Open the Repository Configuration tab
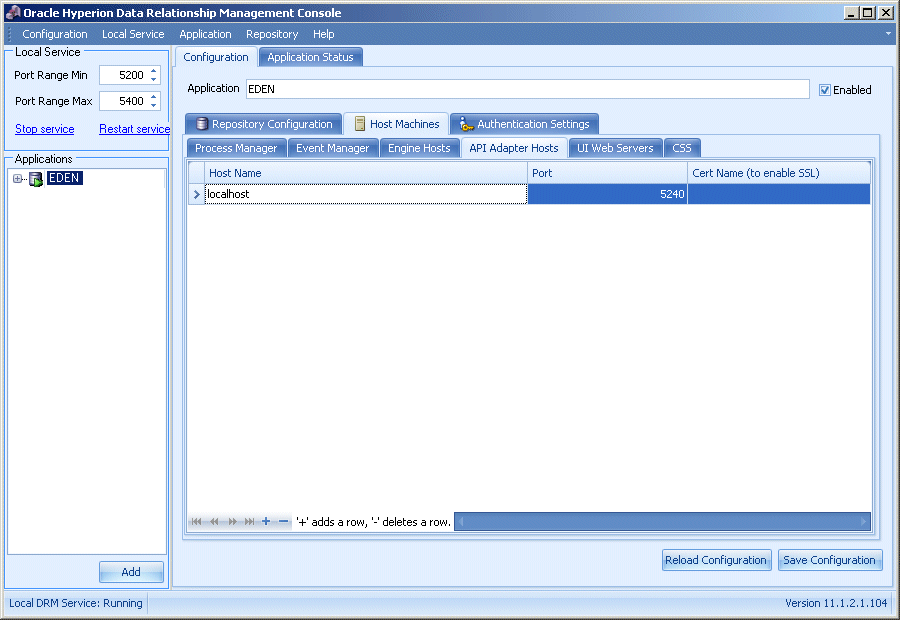The image size is (900, 620). [x=263, y=124]
